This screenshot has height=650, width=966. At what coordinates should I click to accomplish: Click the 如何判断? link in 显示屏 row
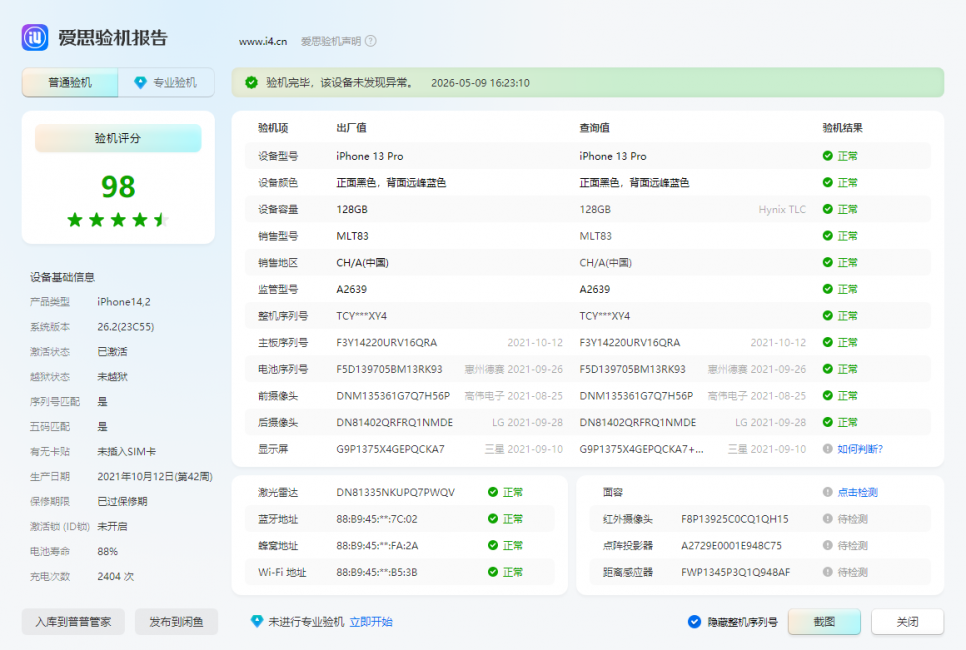click(x=860, y=449)
